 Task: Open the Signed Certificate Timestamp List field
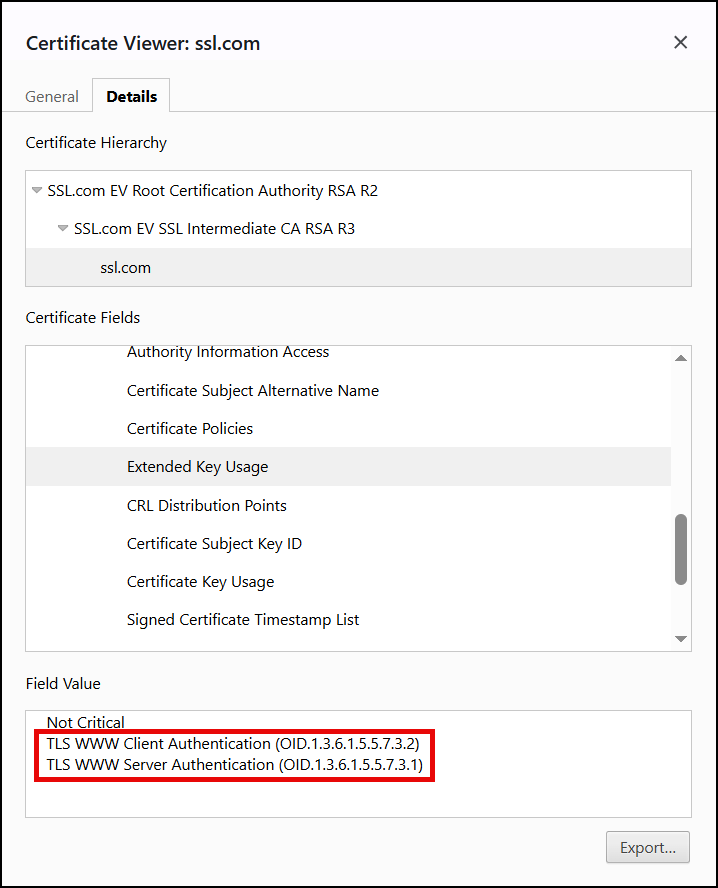click(x=243, y=620)
